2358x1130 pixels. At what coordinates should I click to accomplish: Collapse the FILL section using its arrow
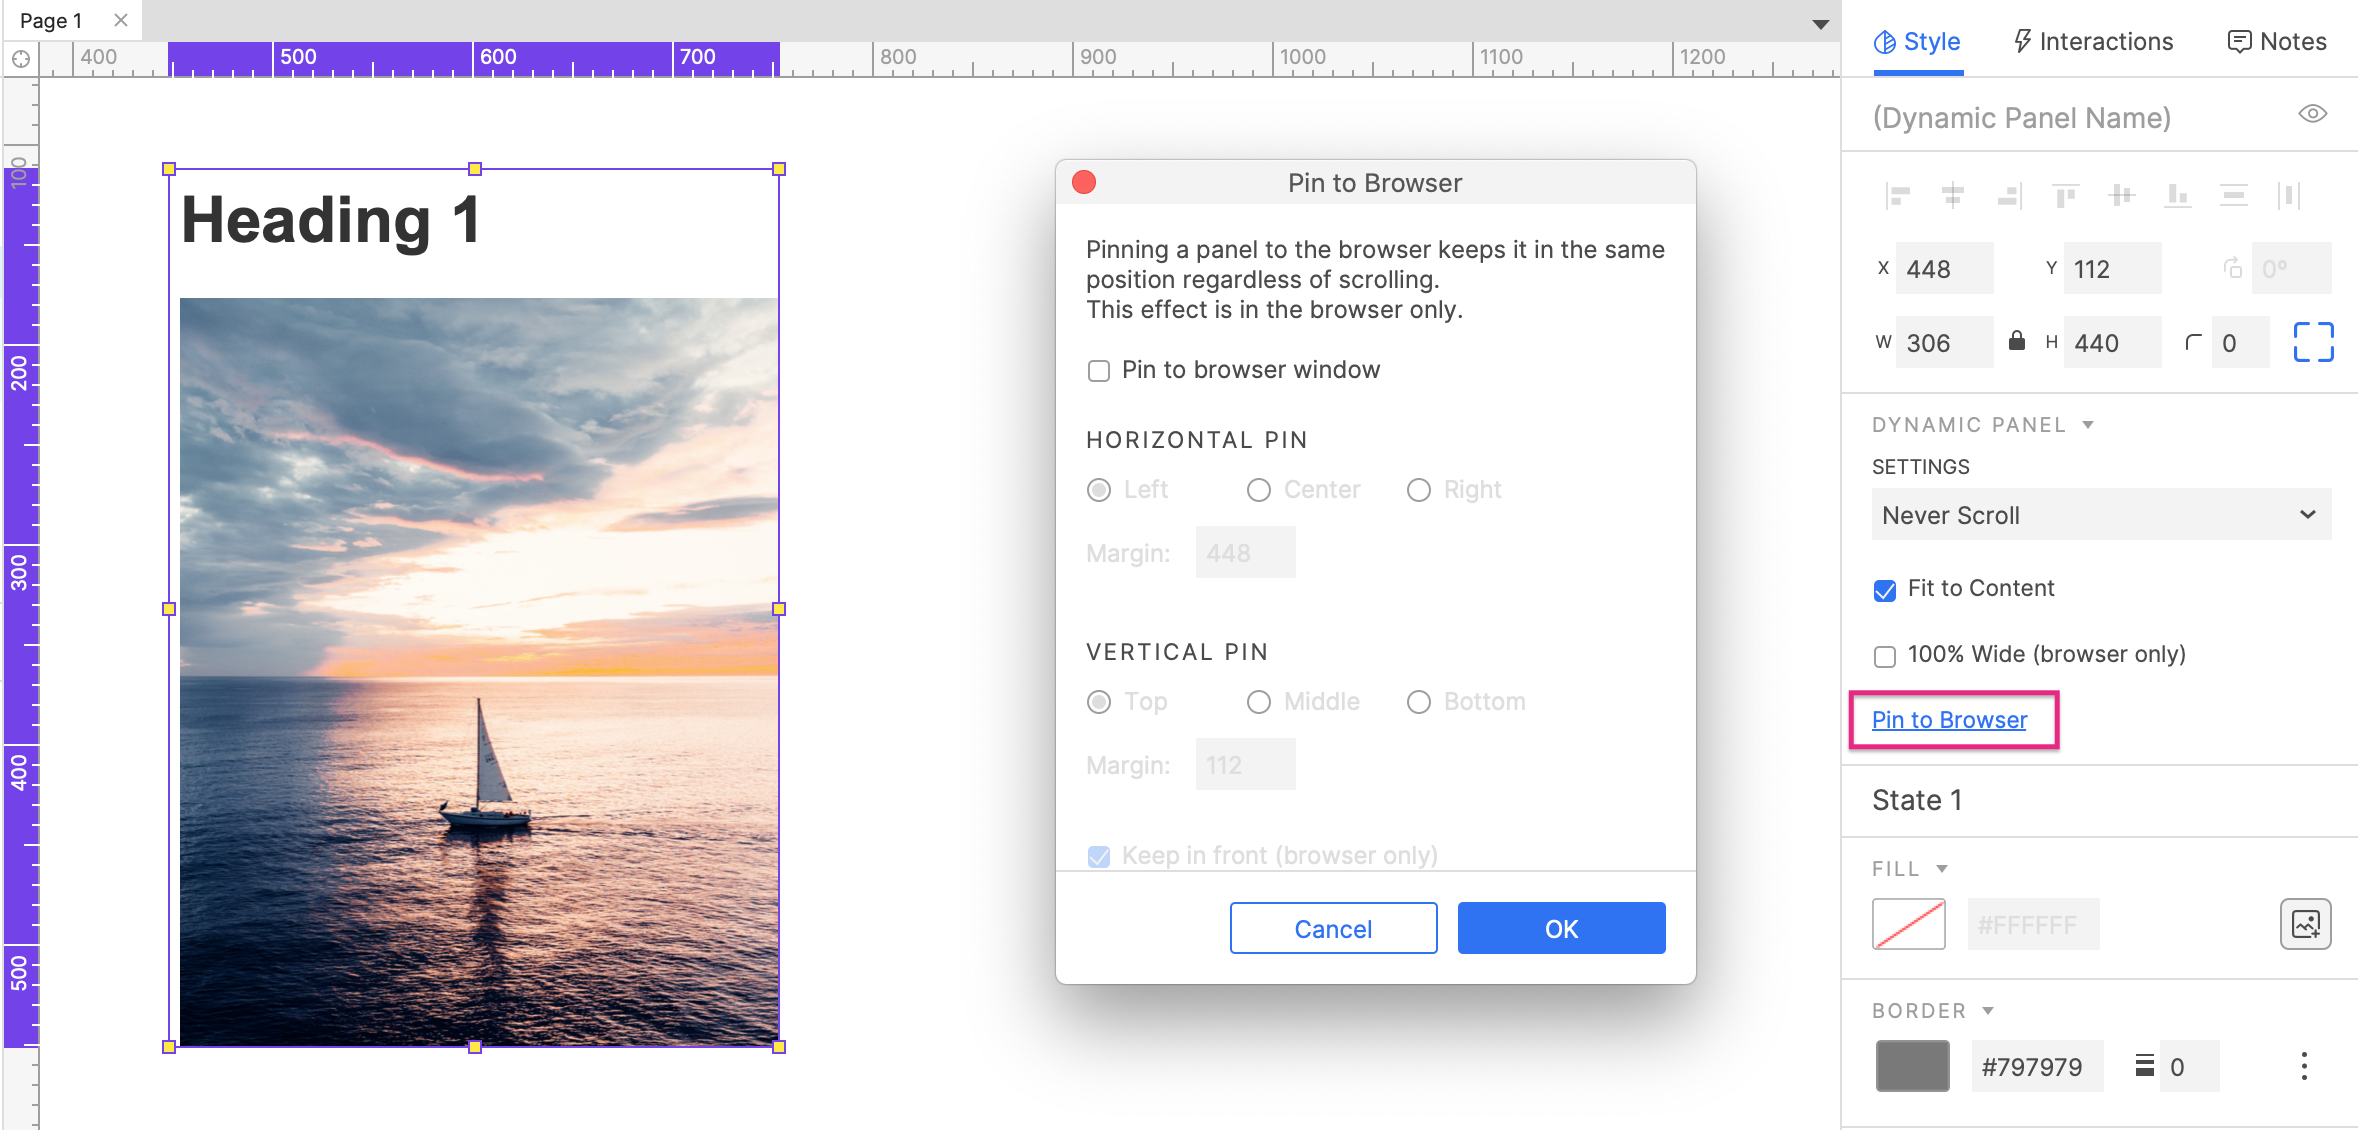pyautogui.click(x=1942, y=868)
